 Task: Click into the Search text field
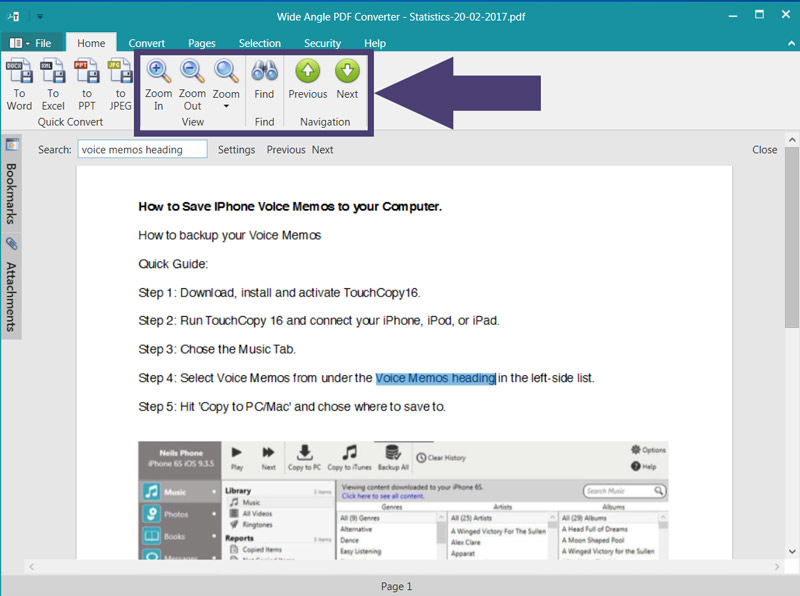click(142, 150)
